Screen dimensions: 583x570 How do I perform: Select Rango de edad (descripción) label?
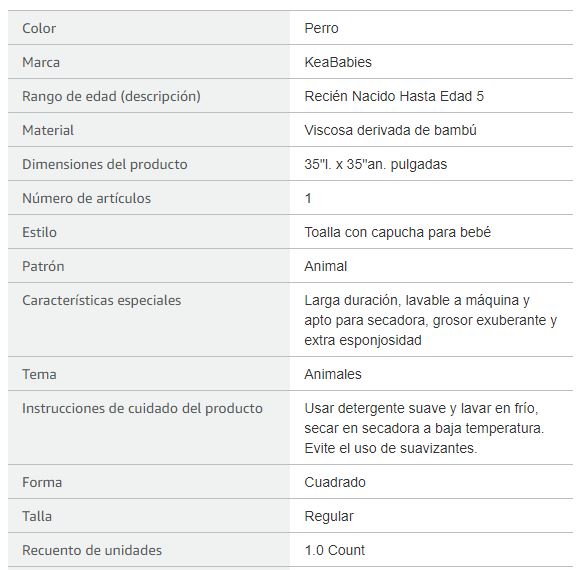coord(111,96)
